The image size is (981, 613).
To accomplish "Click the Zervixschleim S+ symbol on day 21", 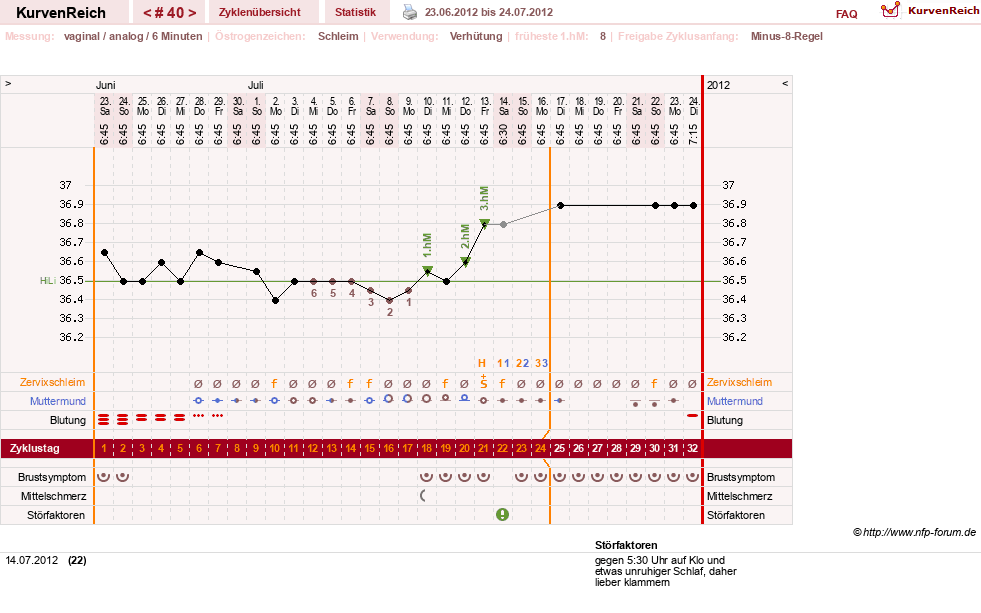I will [x=484, y=382].
